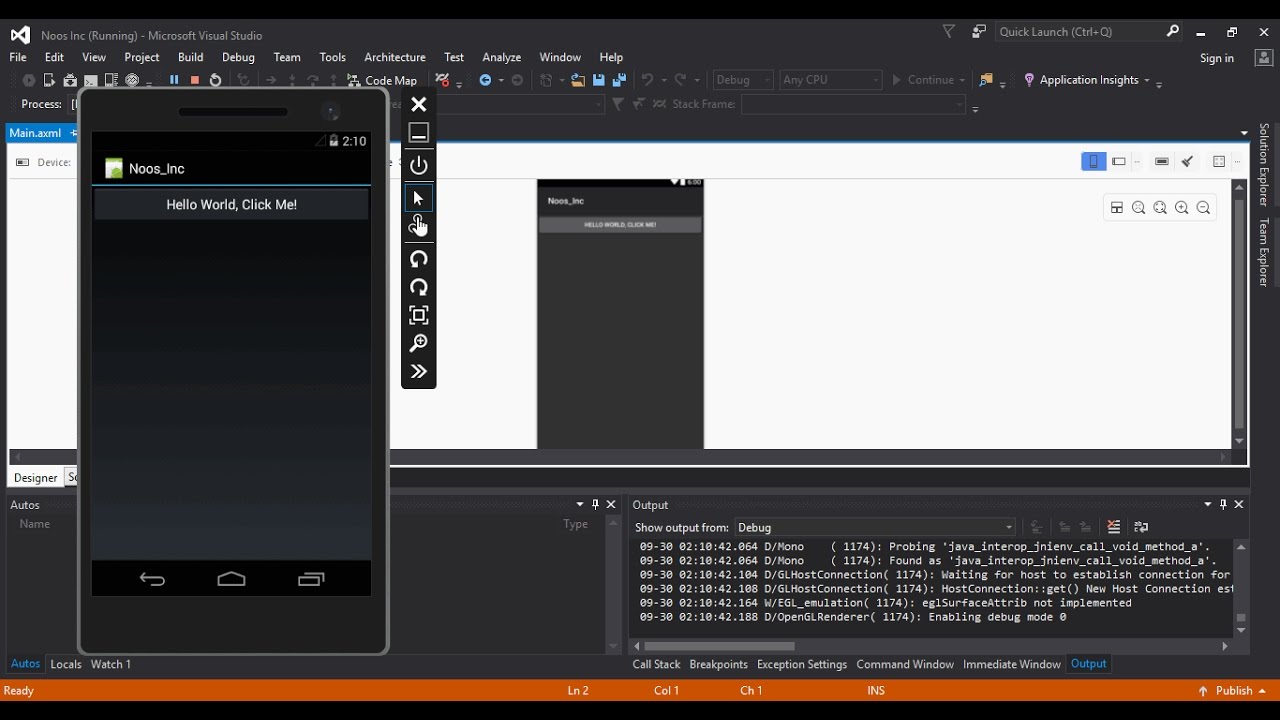The width and height of the screenshot is (1280, 720).
Task: Open the Architecture menu
Action: tap(394, 57)
